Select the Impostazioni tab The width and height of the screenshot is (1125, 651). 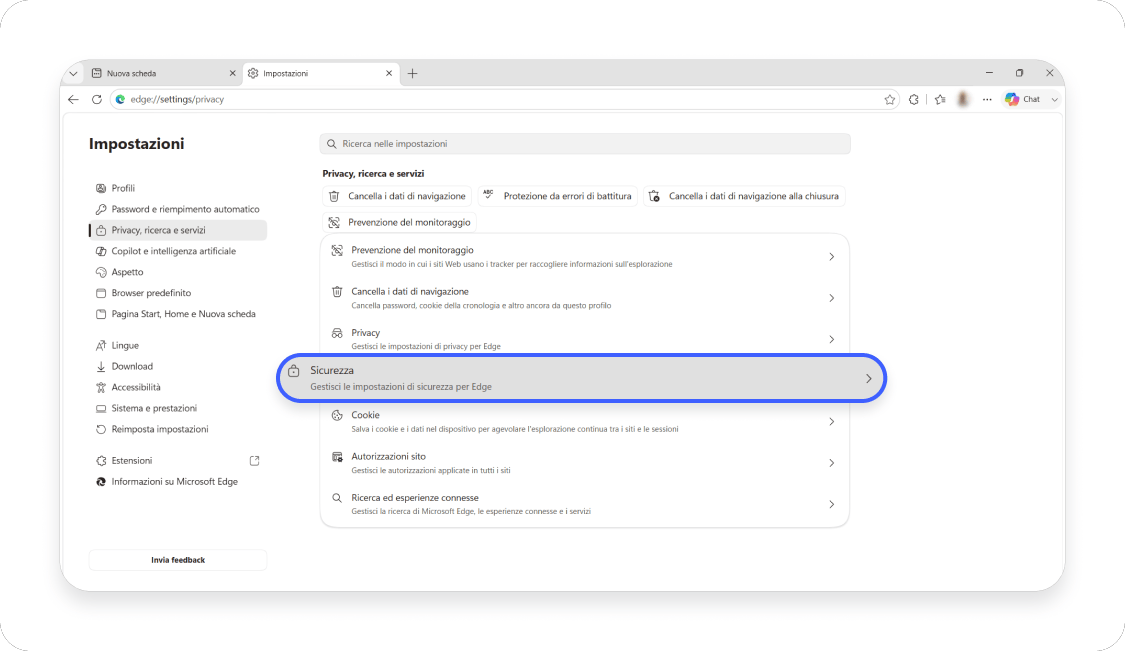[x=319, y=73]
